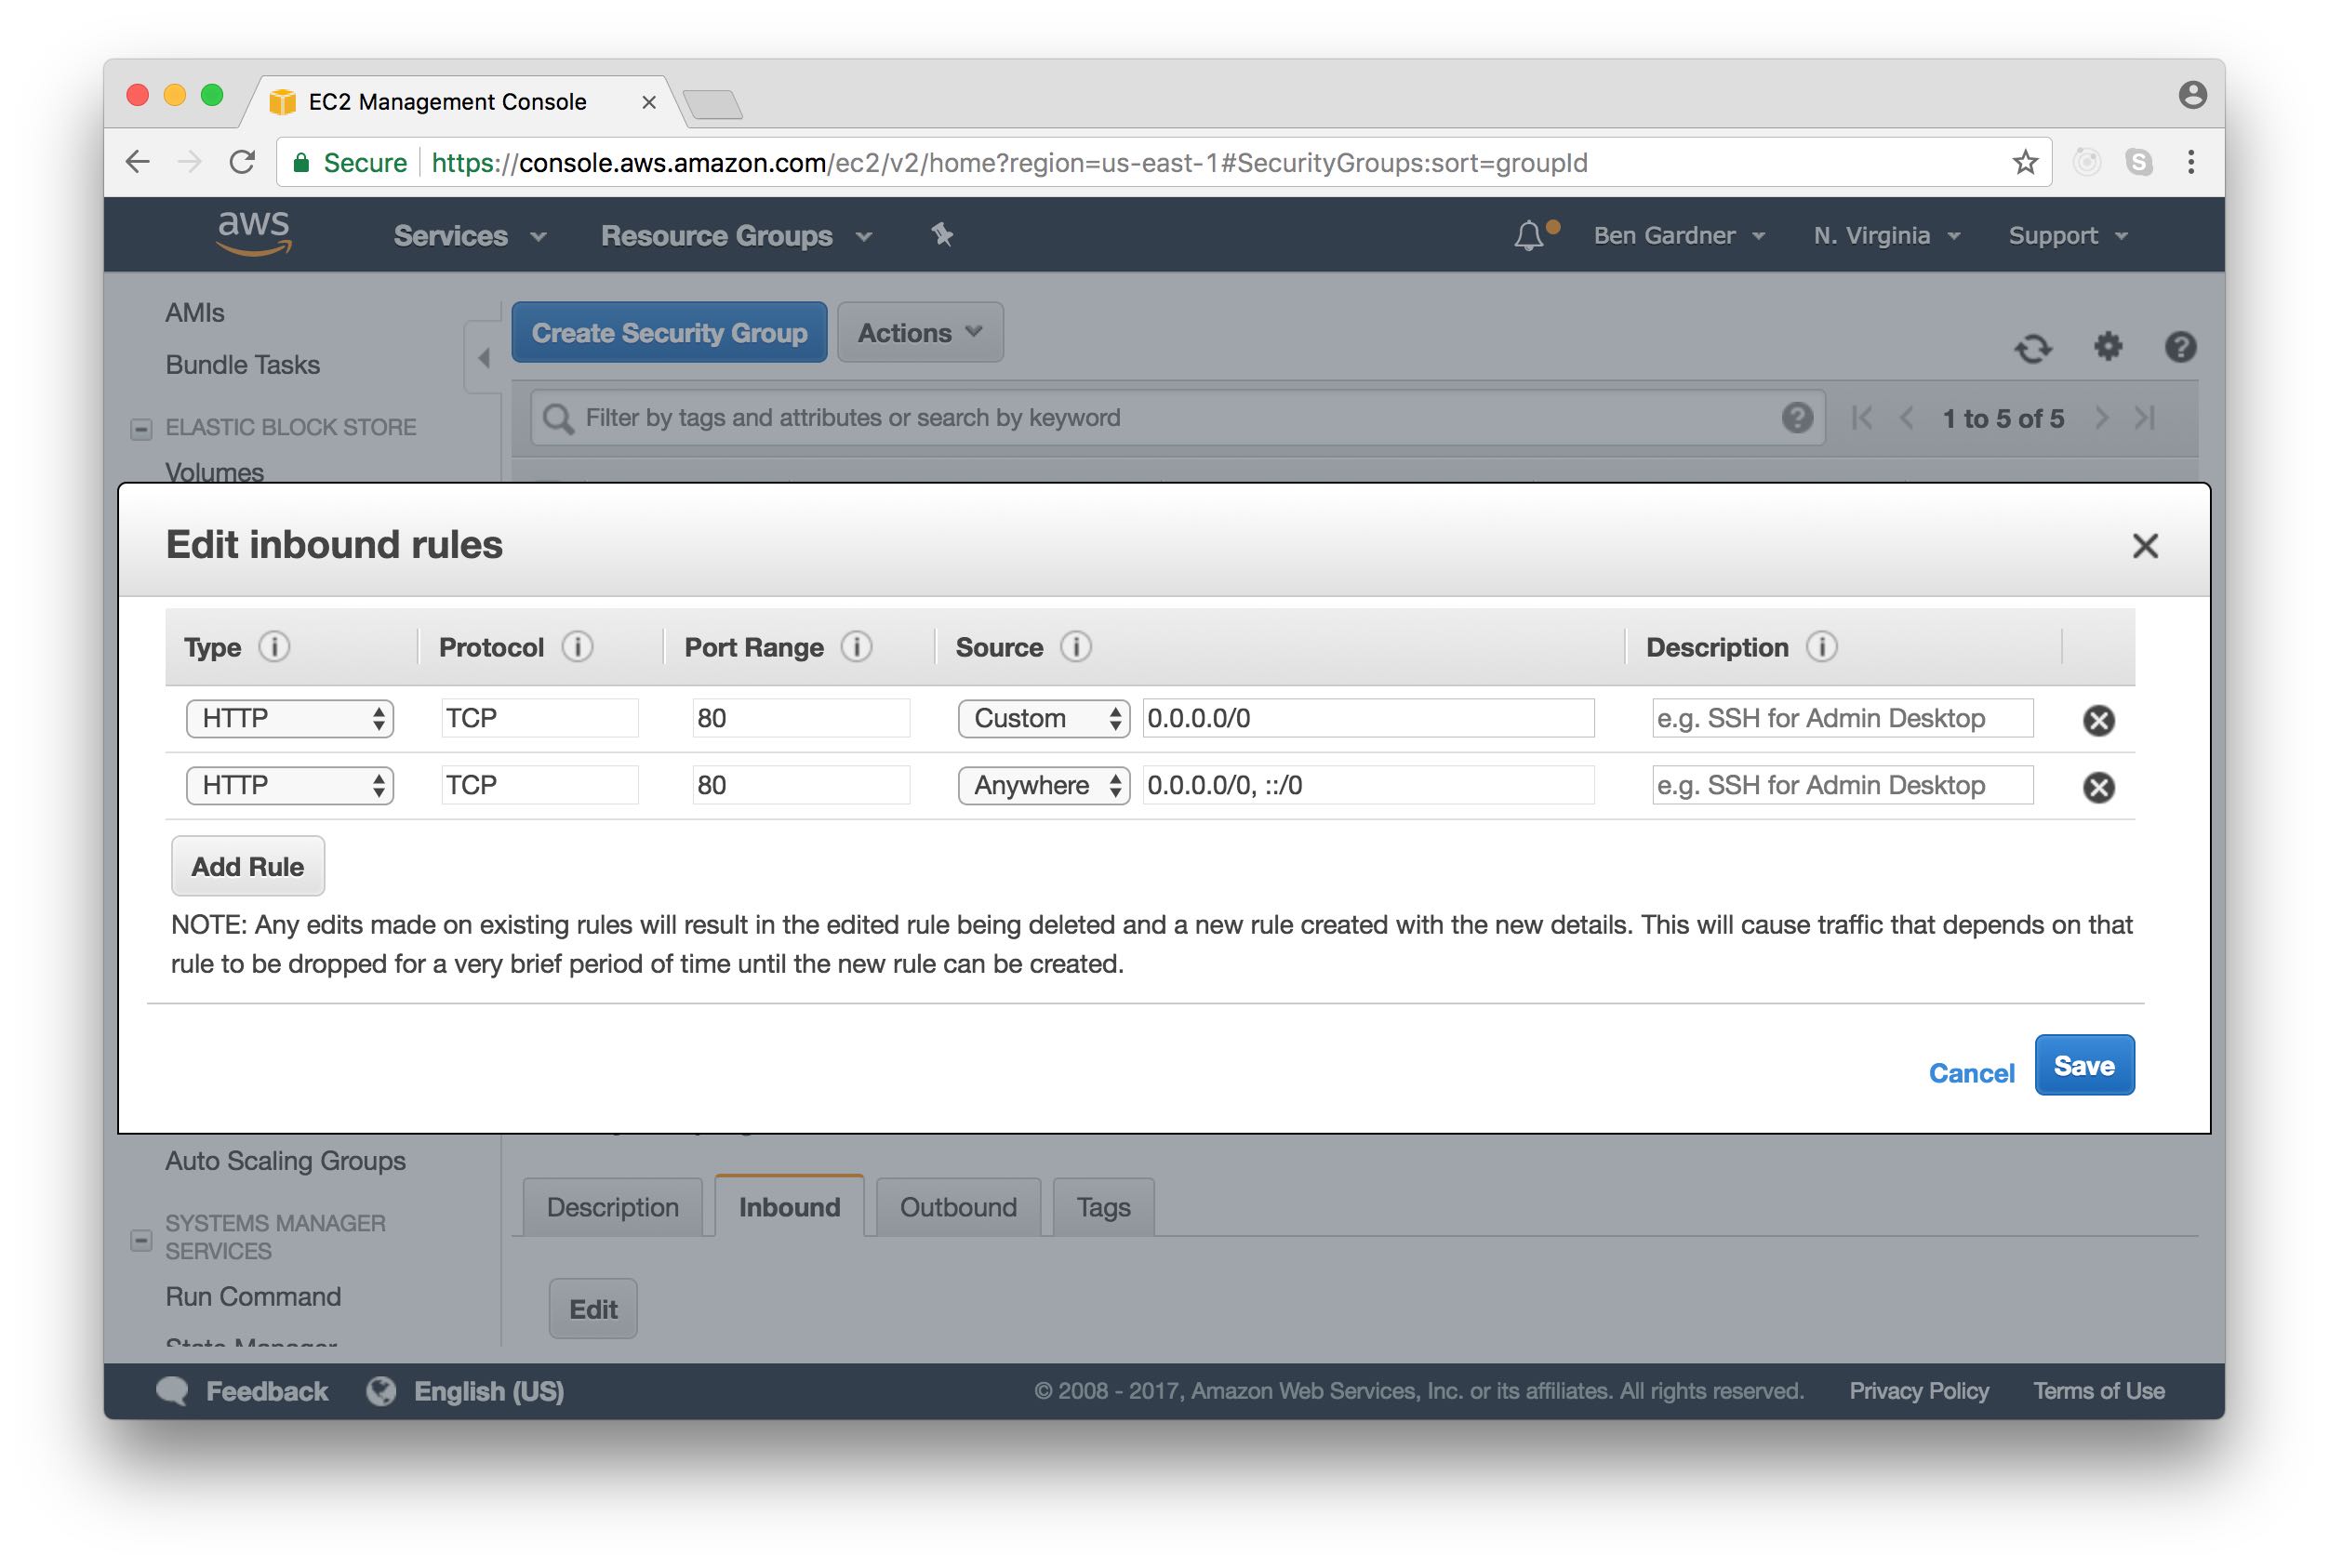Viewport: 2329px width, 1568px height.
Task: Click the first rule's description field
Action: point(1841,718)
